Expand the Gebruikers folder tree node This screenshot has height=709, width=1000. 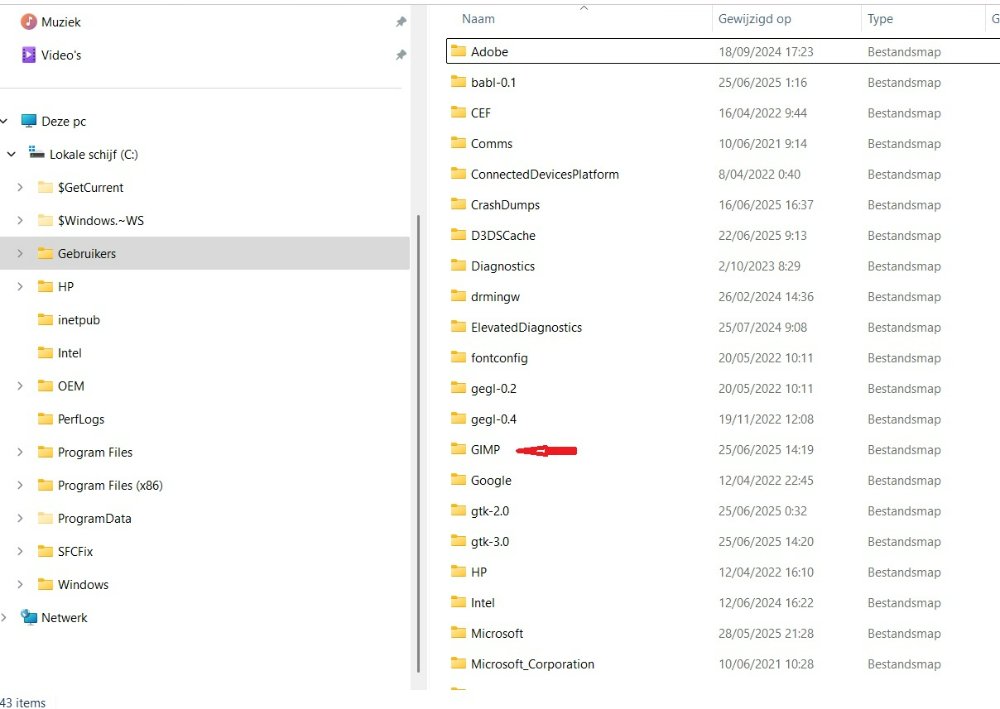(x=20, y=254)
